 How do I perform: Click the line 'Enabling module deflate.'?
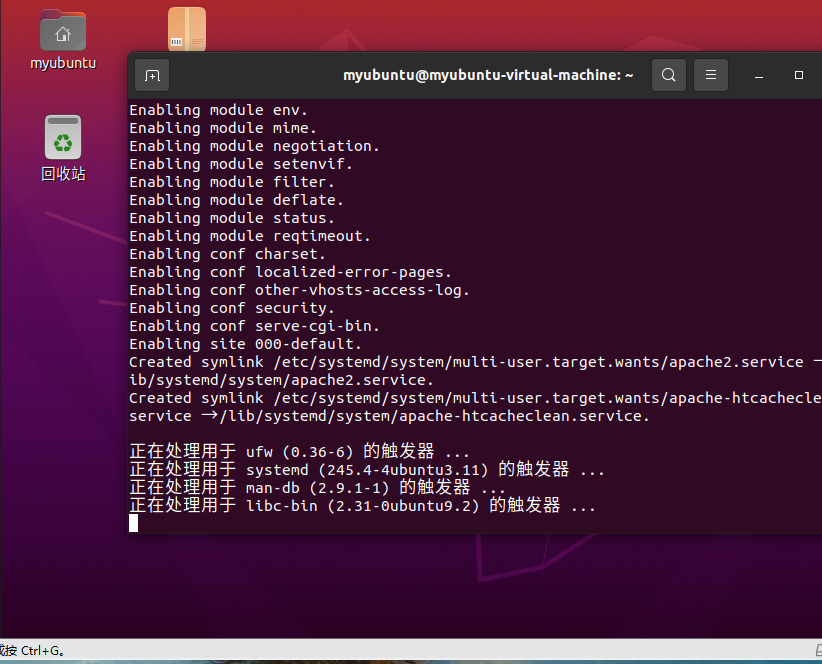(x=236, y=200)
